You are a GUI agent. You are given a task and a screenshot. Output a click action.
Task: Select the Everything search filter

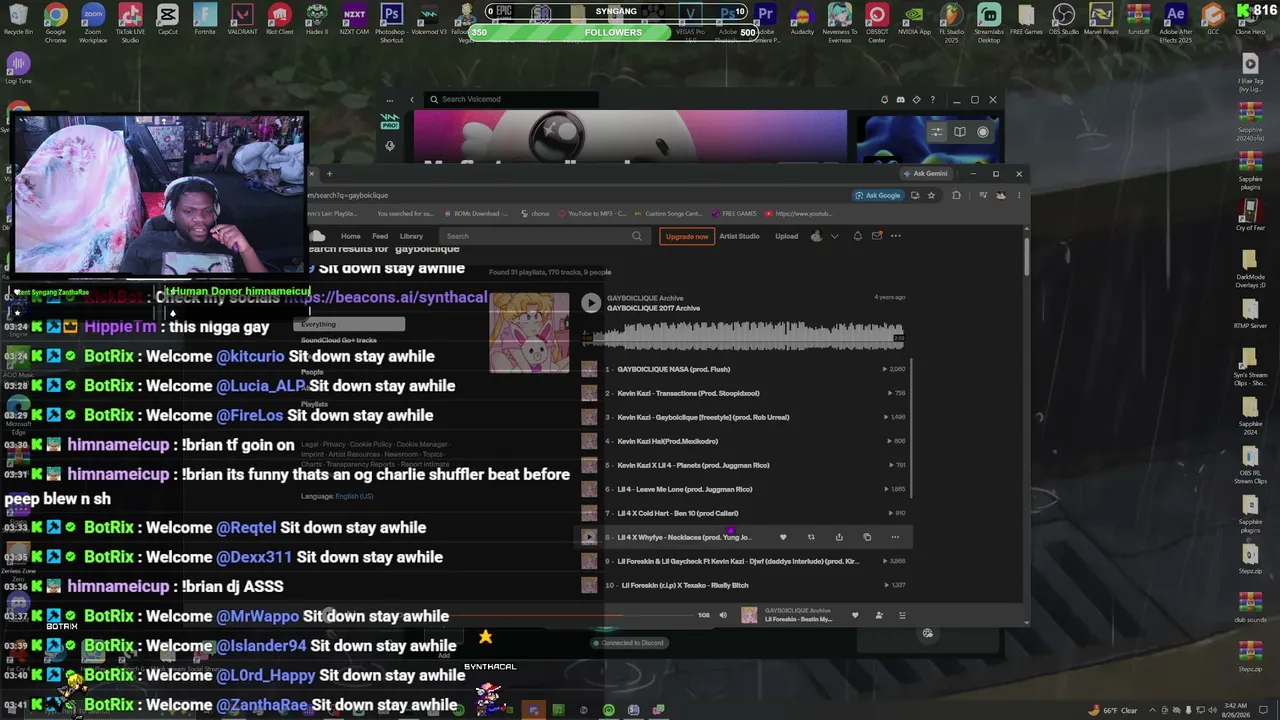349,324
